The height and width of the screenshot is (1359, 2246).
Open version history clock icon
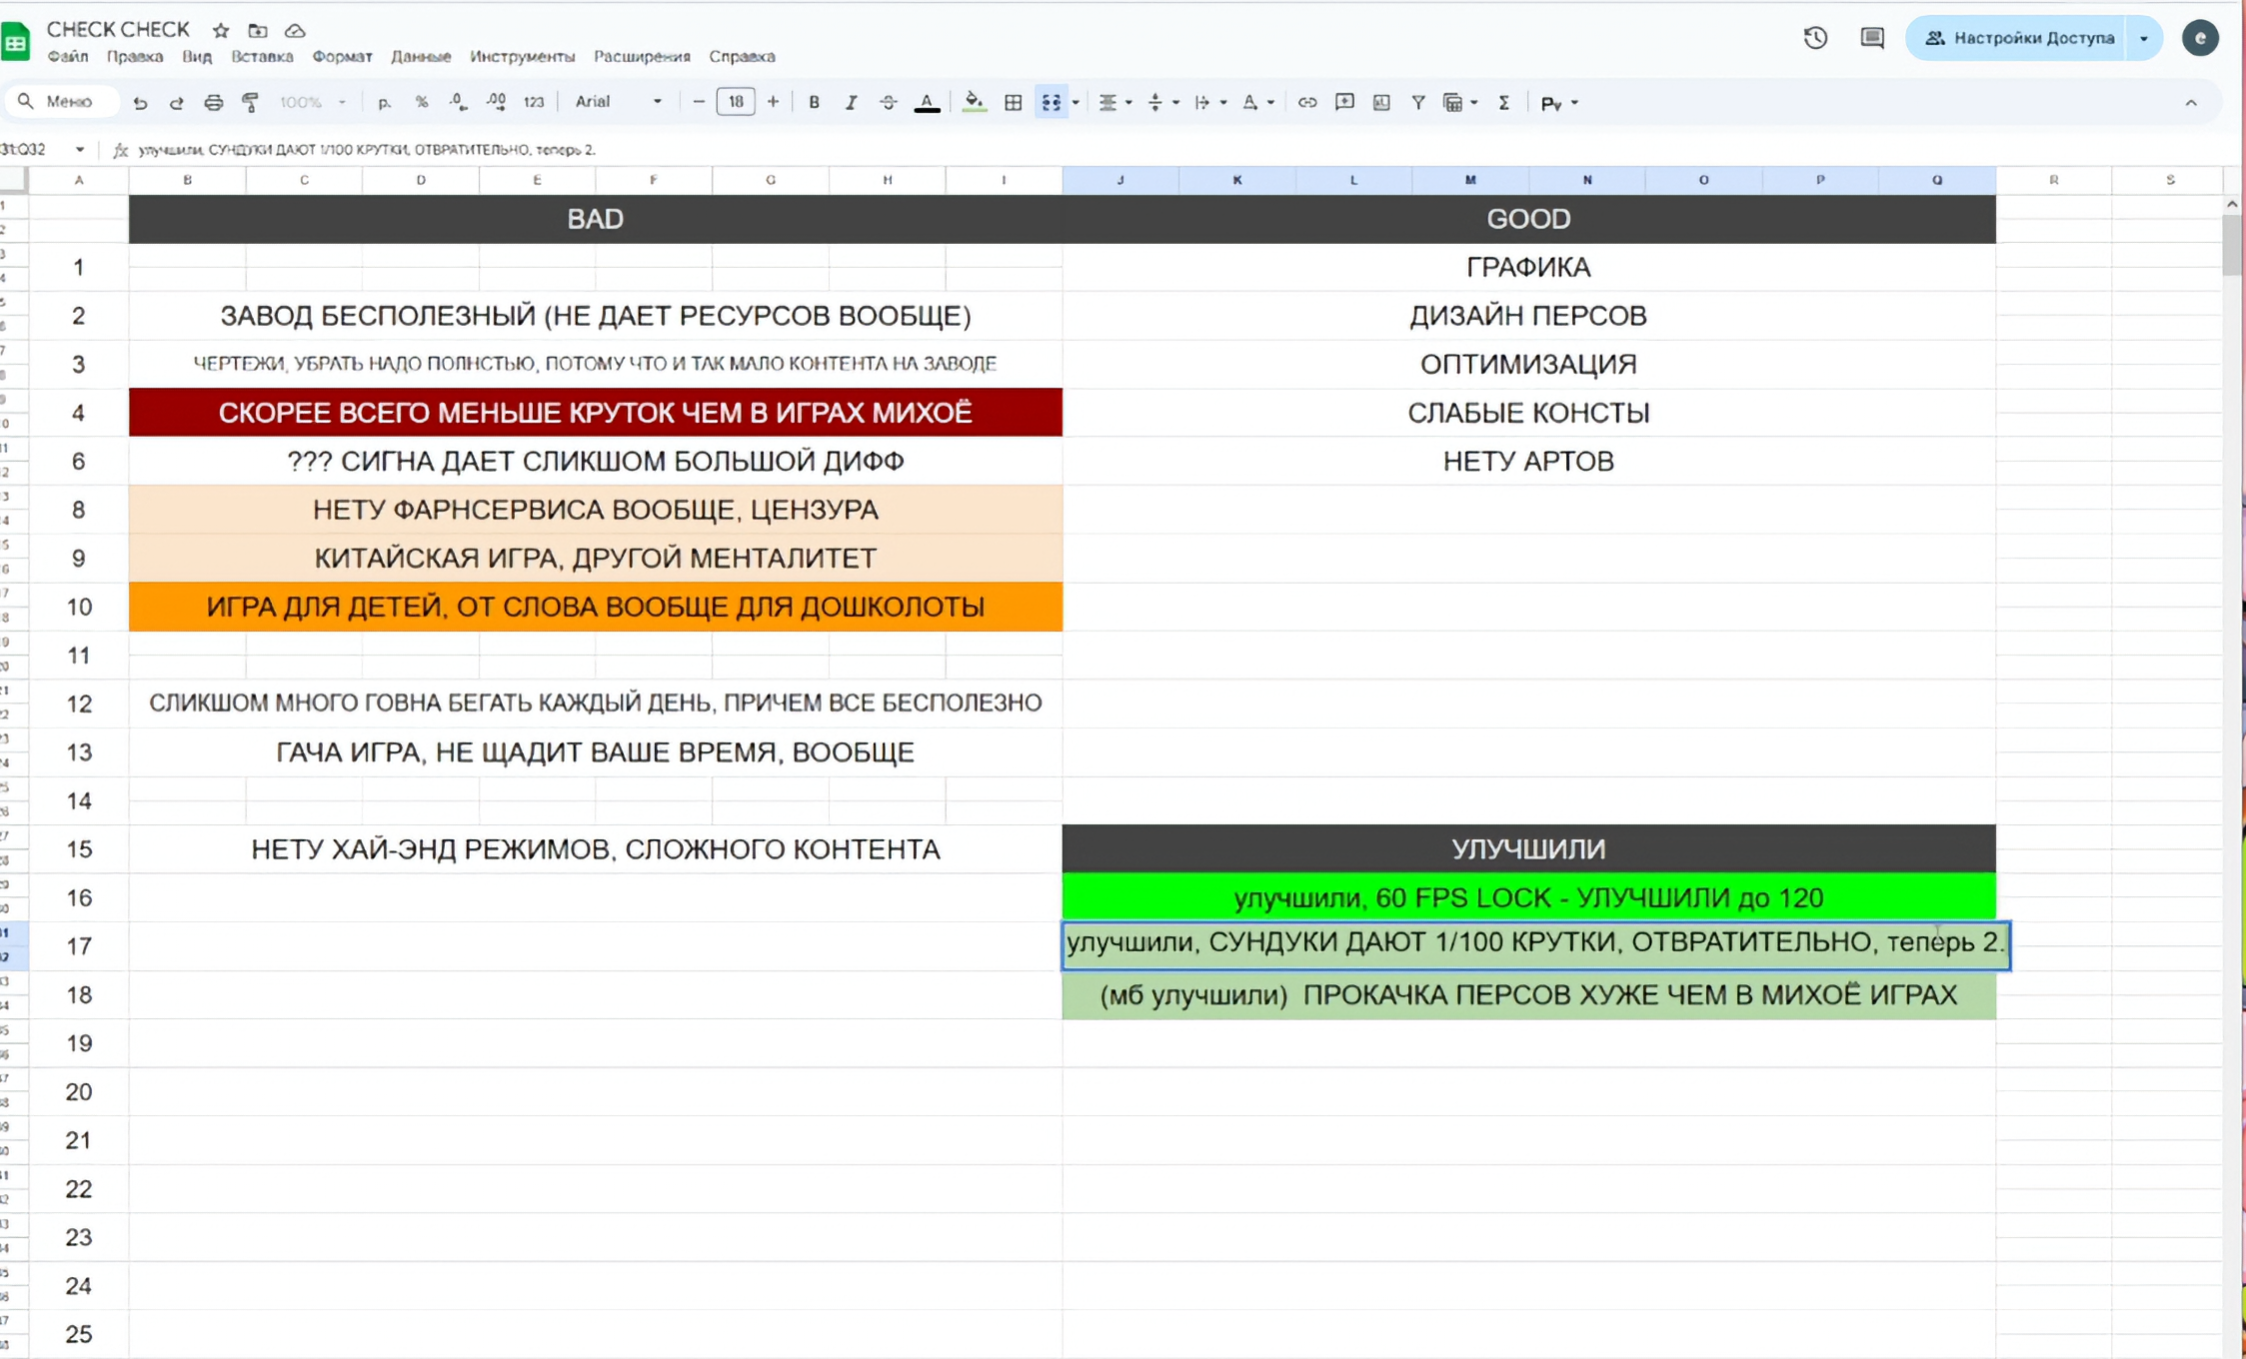(1815, 38)
